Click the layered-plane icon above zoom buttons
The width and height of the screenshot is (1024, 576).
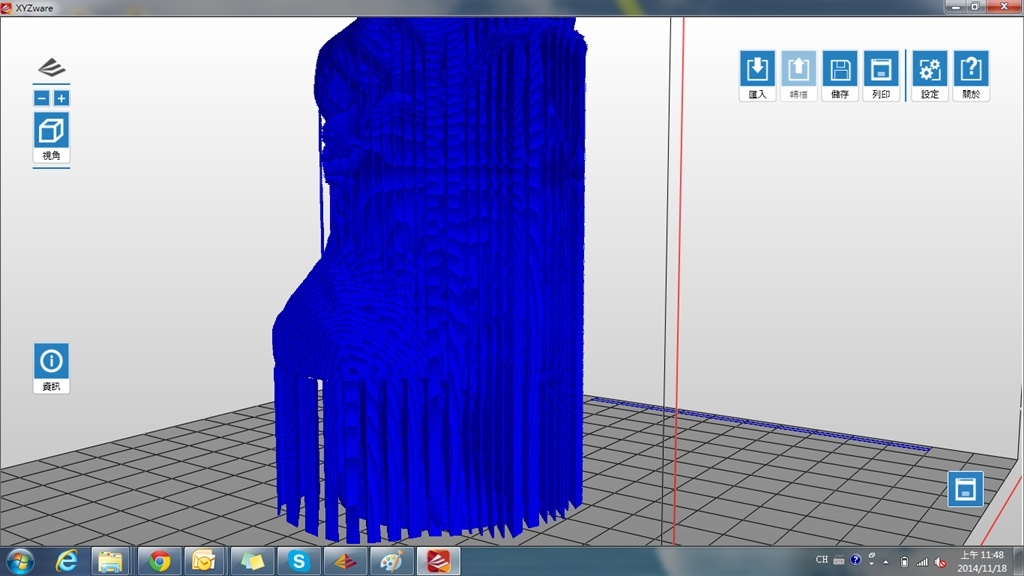[52, 67]
